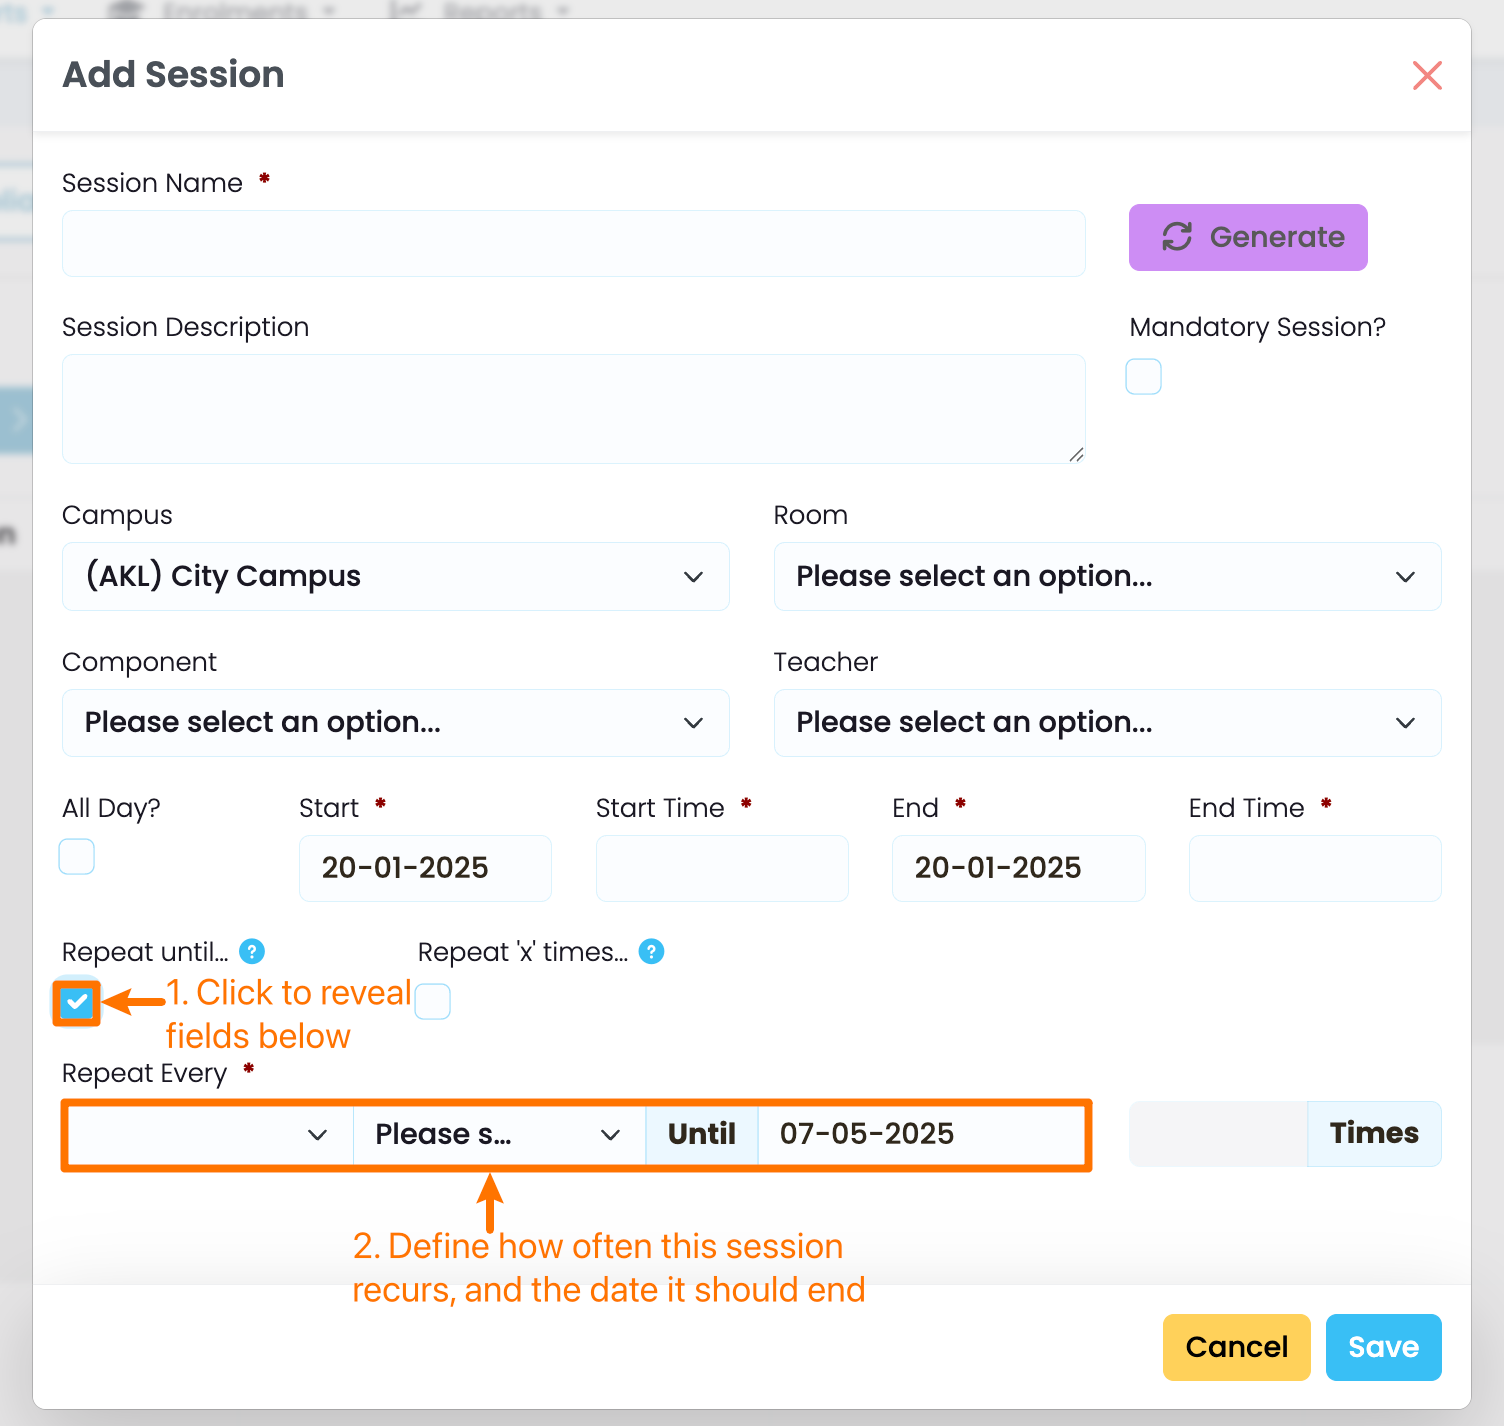The image size is (1504, 1426).
Task: Open the Repeat Every period dropdown
Action: click(498, 1135)
